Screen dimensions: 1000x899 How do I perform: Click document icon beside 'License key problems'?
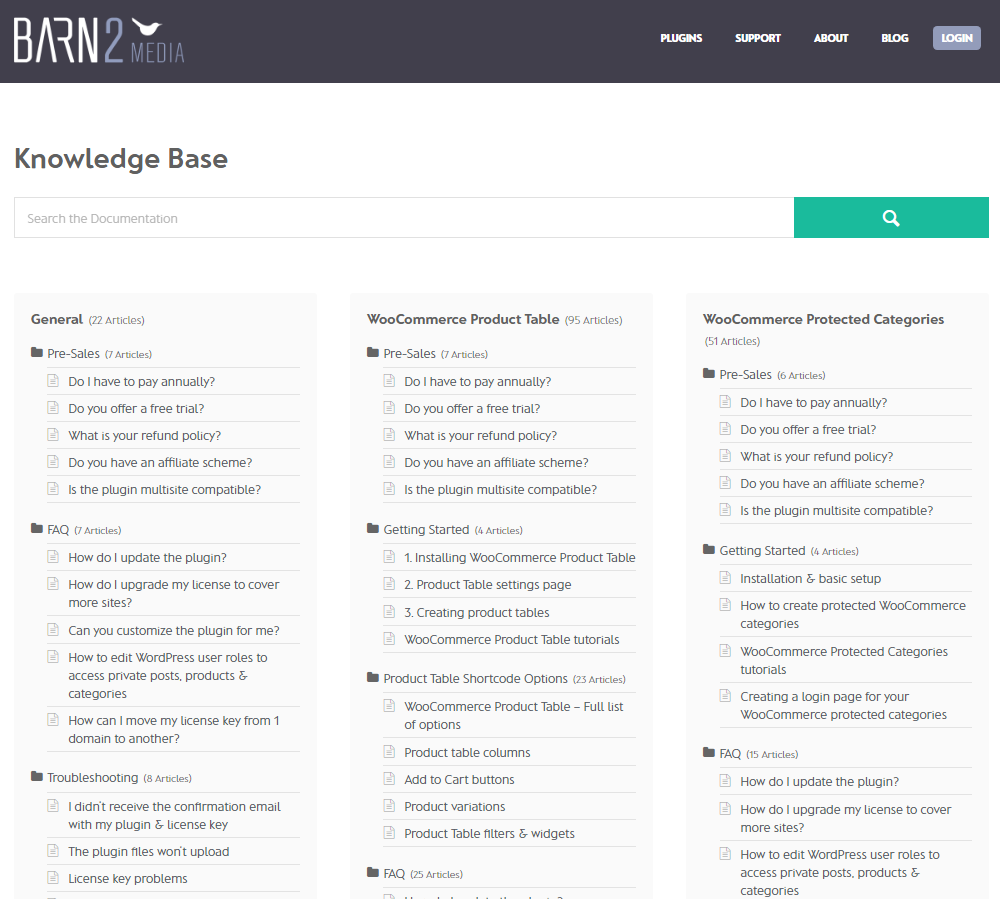point(53,877)
